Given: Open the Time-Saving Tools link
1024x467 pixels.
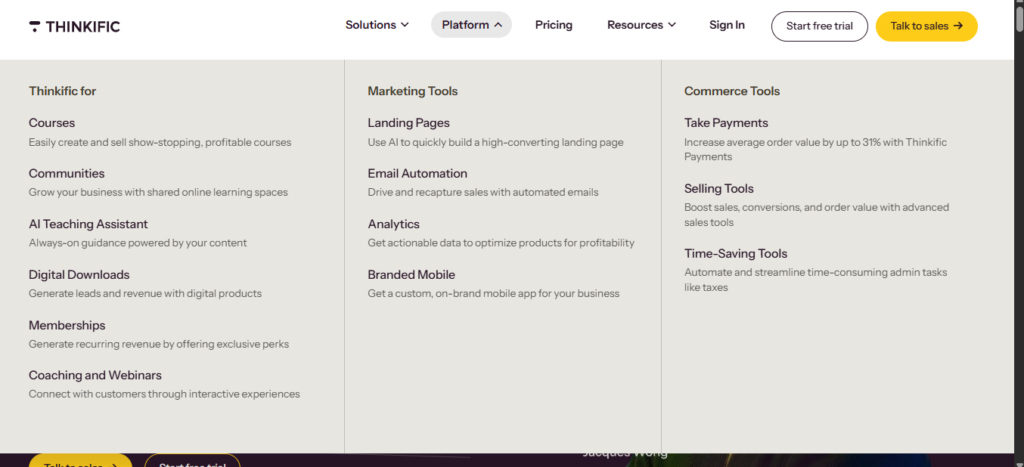Looking at the screenshot, I should (x=736, y=253).
